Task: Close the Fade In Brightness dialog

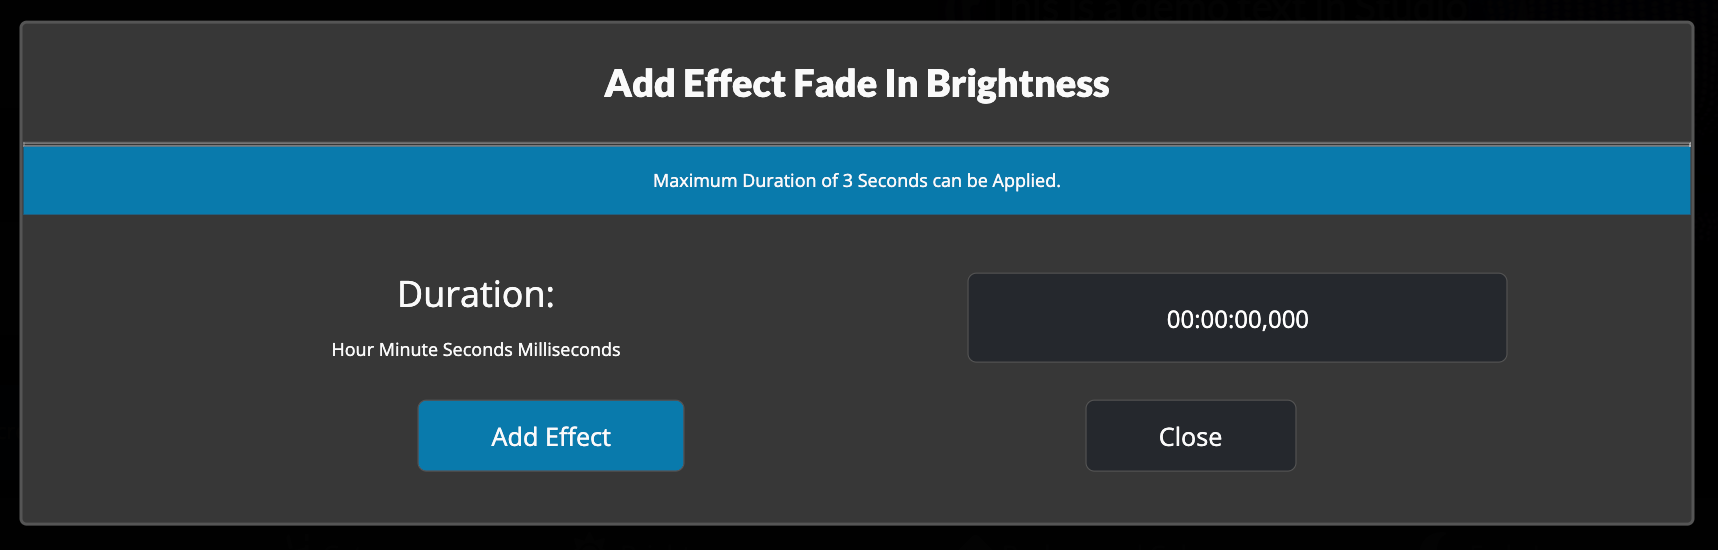Action: pos(1190,436)
